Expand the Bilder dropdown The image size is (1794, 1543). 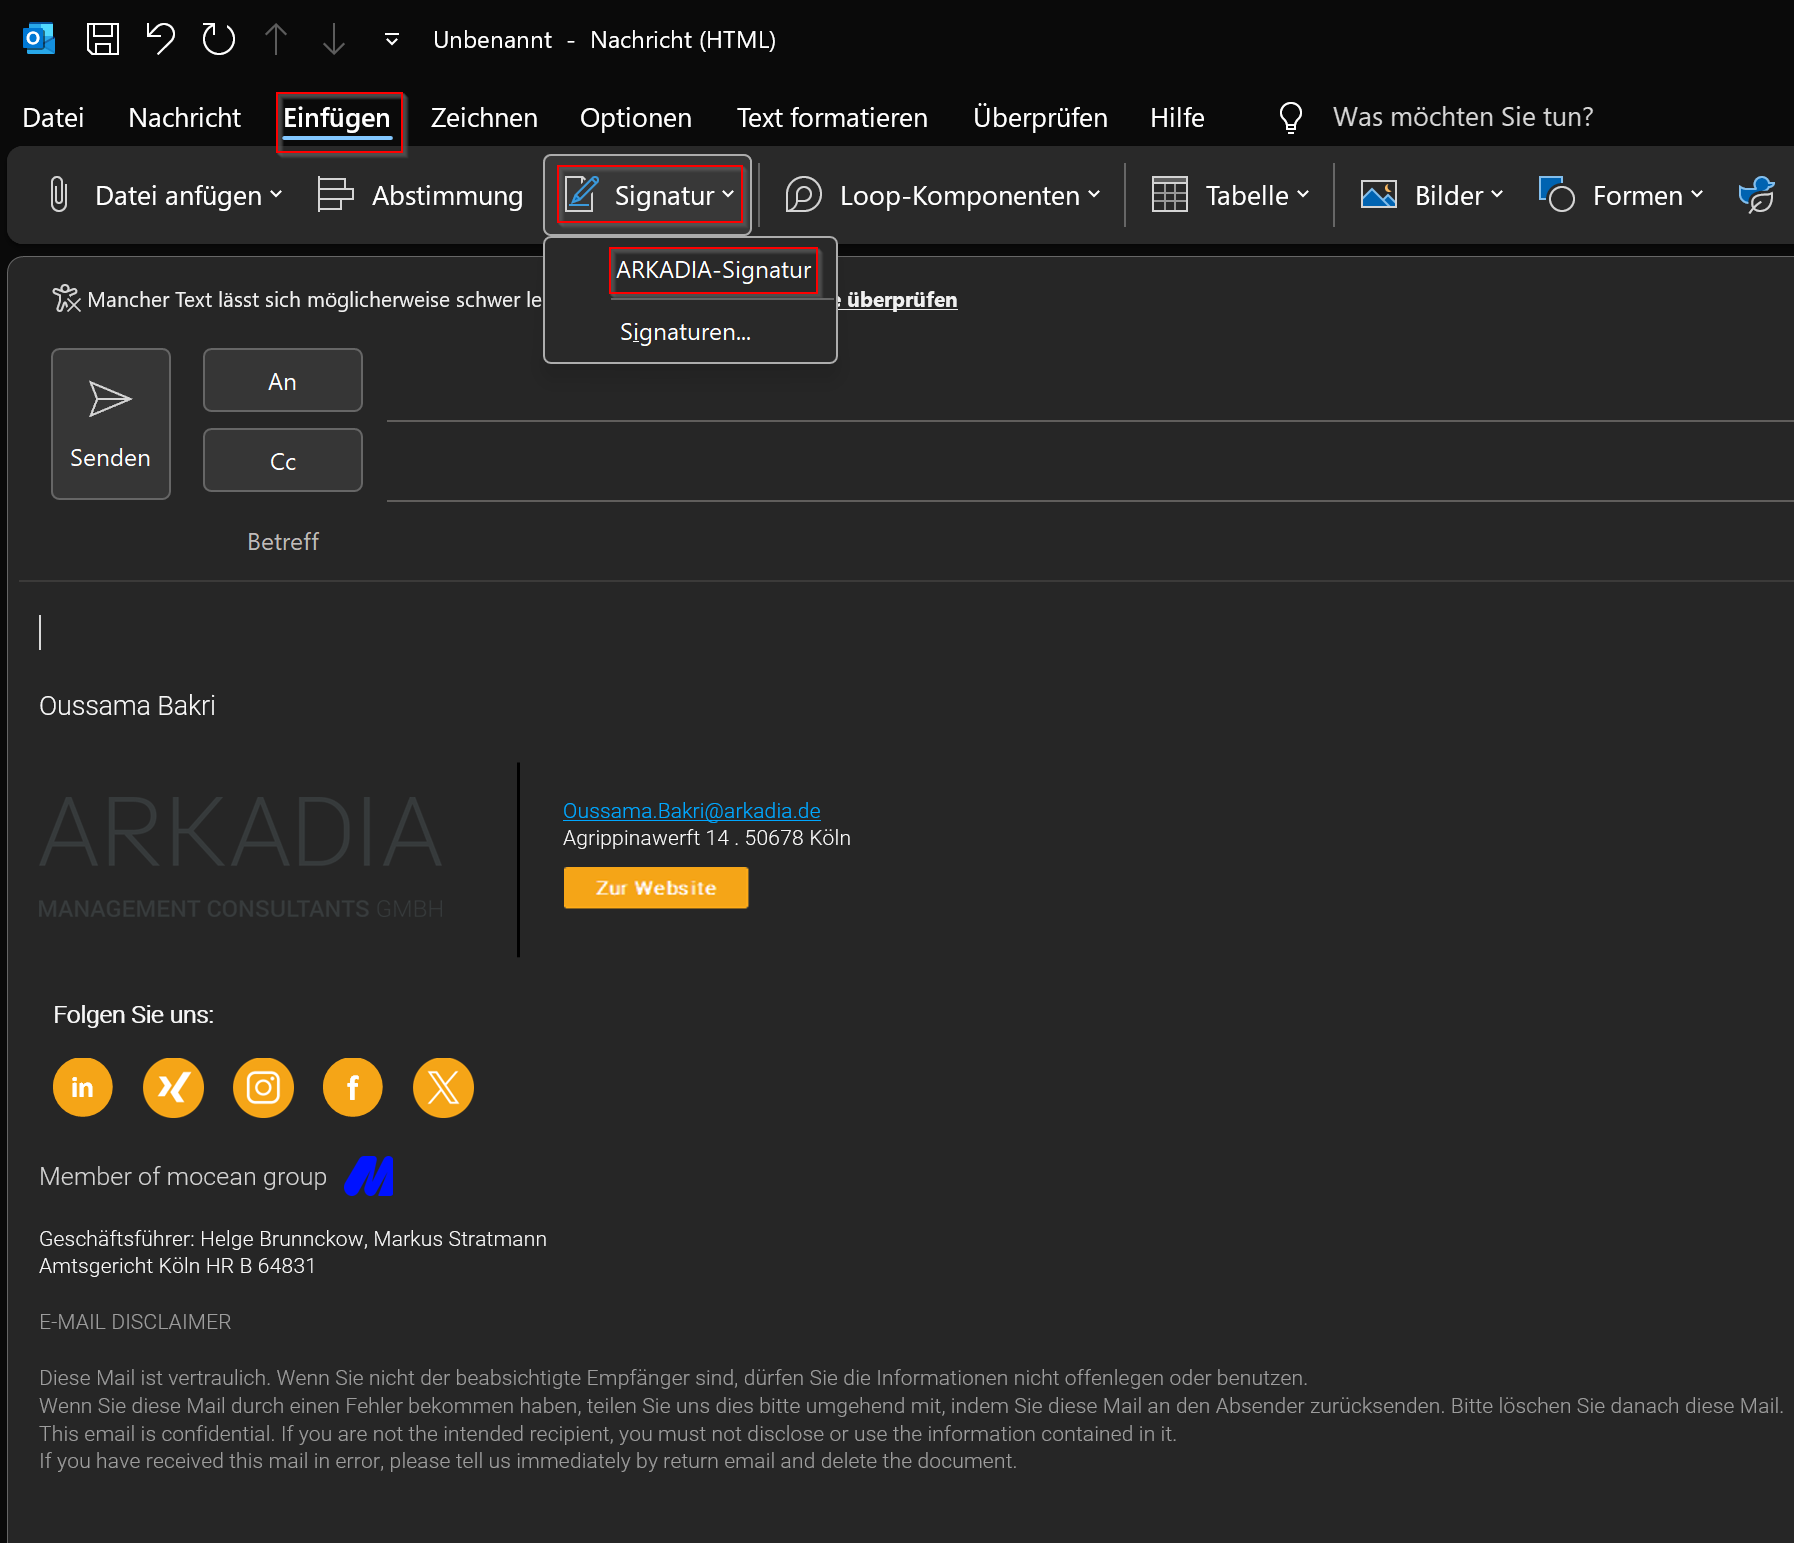(x=1496, y=195)
